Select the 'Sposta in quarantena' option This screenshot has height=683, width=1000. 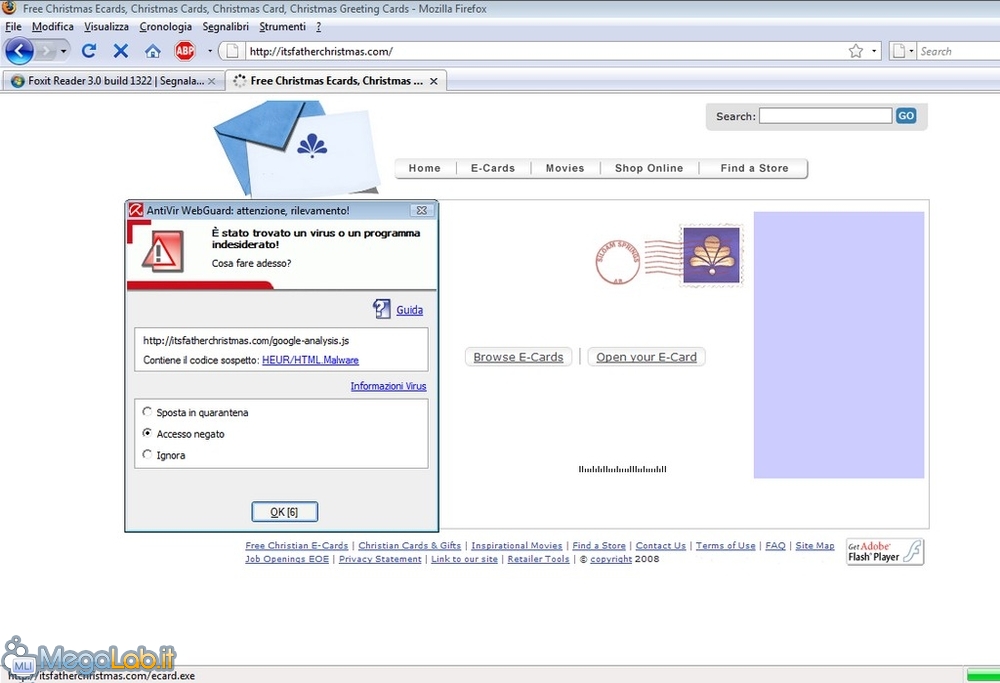point(148,412)
